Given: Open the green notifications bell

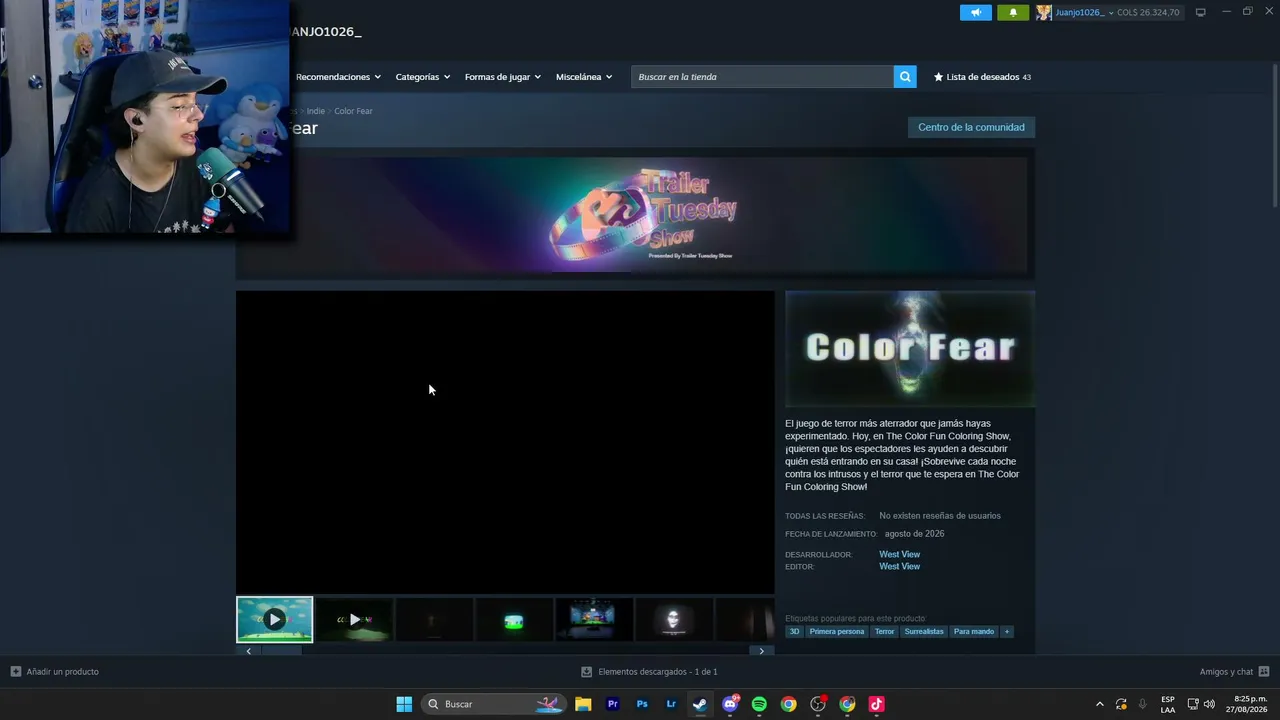Looking at the screenshot, I should tap(1013, 13).
